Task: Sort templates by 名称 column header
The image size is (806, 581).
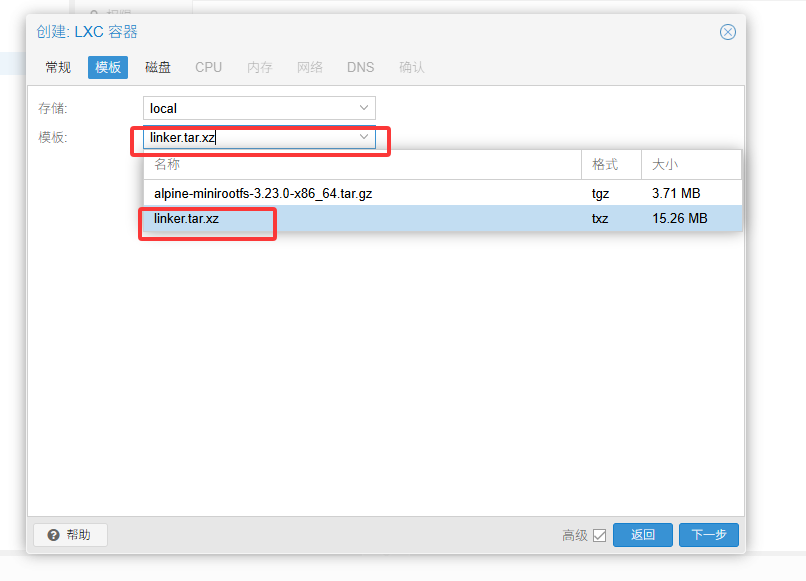Action: pyautogui.click(x=360, y=164)
